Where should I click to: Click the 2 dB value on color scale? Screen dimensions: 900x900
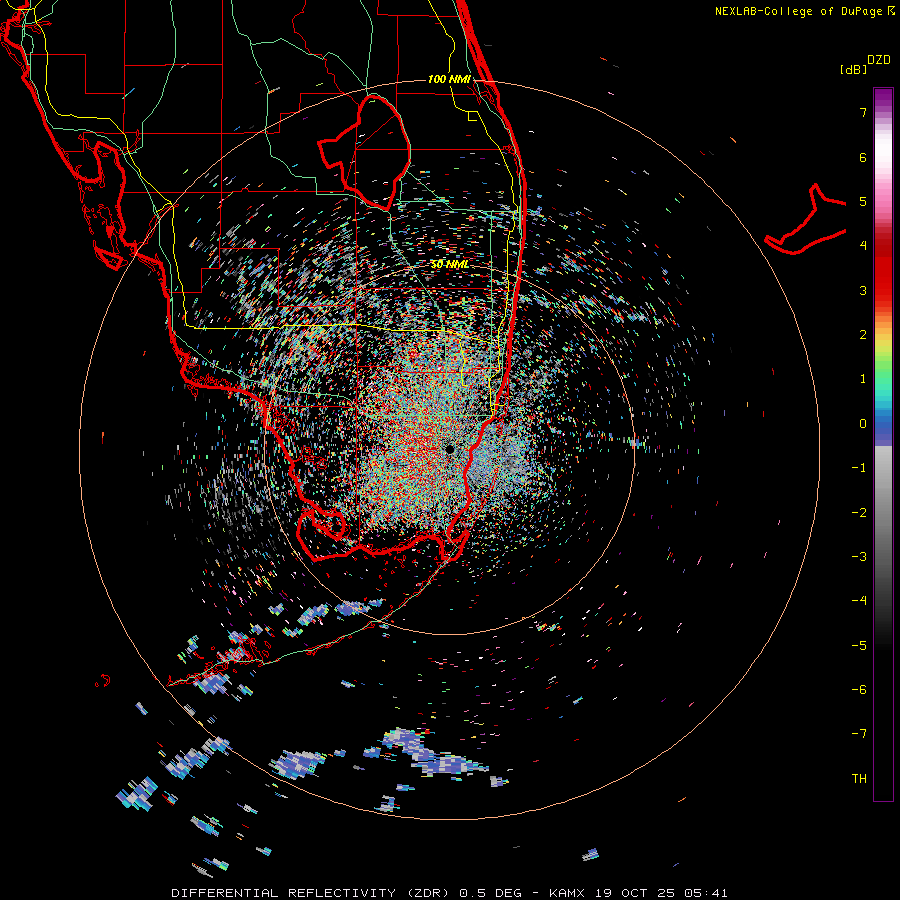863,335
